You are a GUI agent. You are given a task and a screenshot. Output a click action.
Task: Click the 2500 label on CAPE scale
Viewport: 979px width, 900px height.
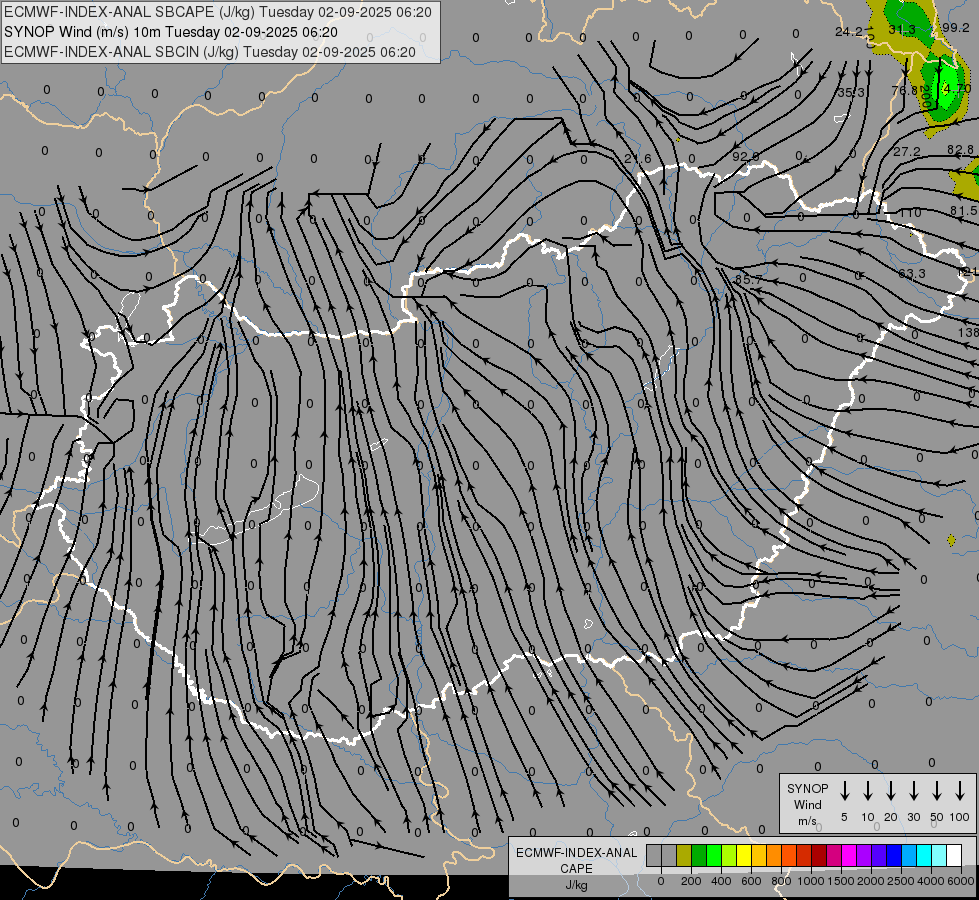pyautogui.click(x=901, y=881)
